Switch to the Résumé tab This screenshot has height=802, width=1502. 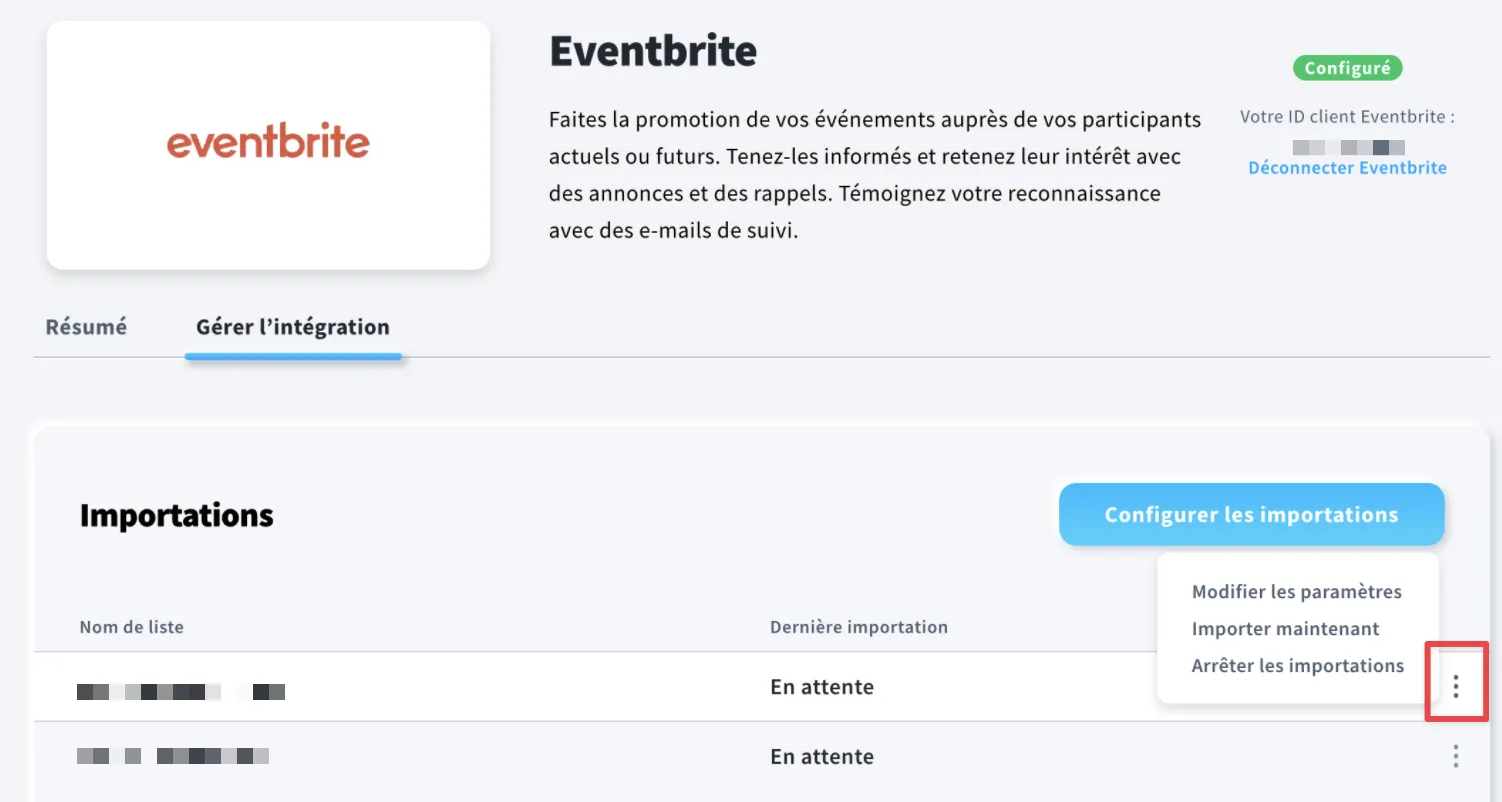click(86, 327)
